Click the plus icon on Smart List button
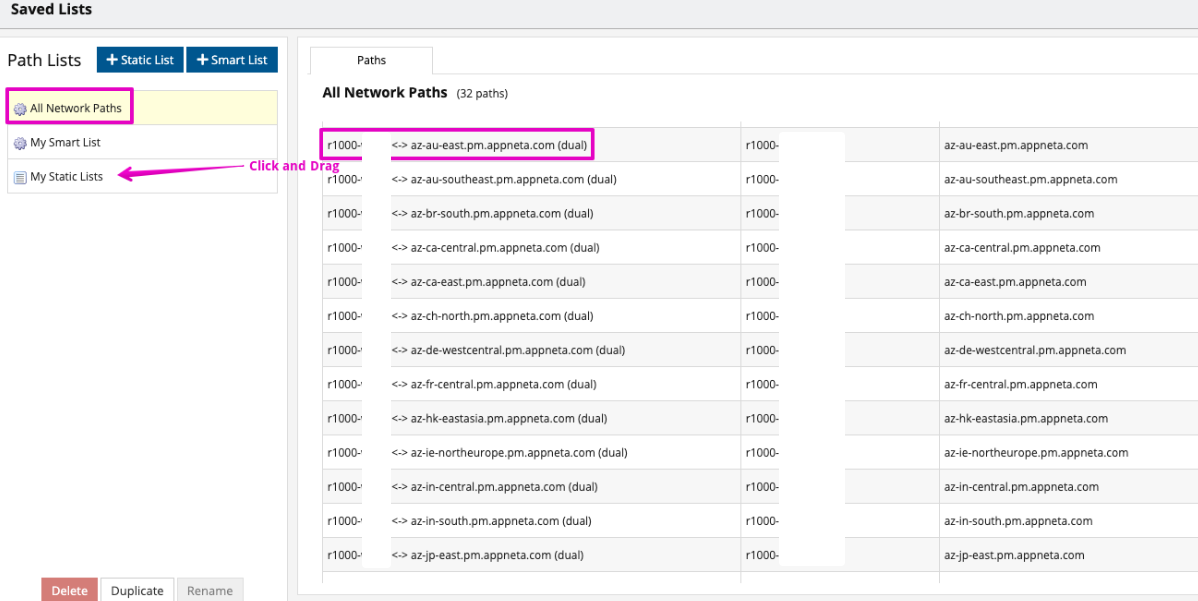Viewport: 1198px width, 601px height. (202, 60)
